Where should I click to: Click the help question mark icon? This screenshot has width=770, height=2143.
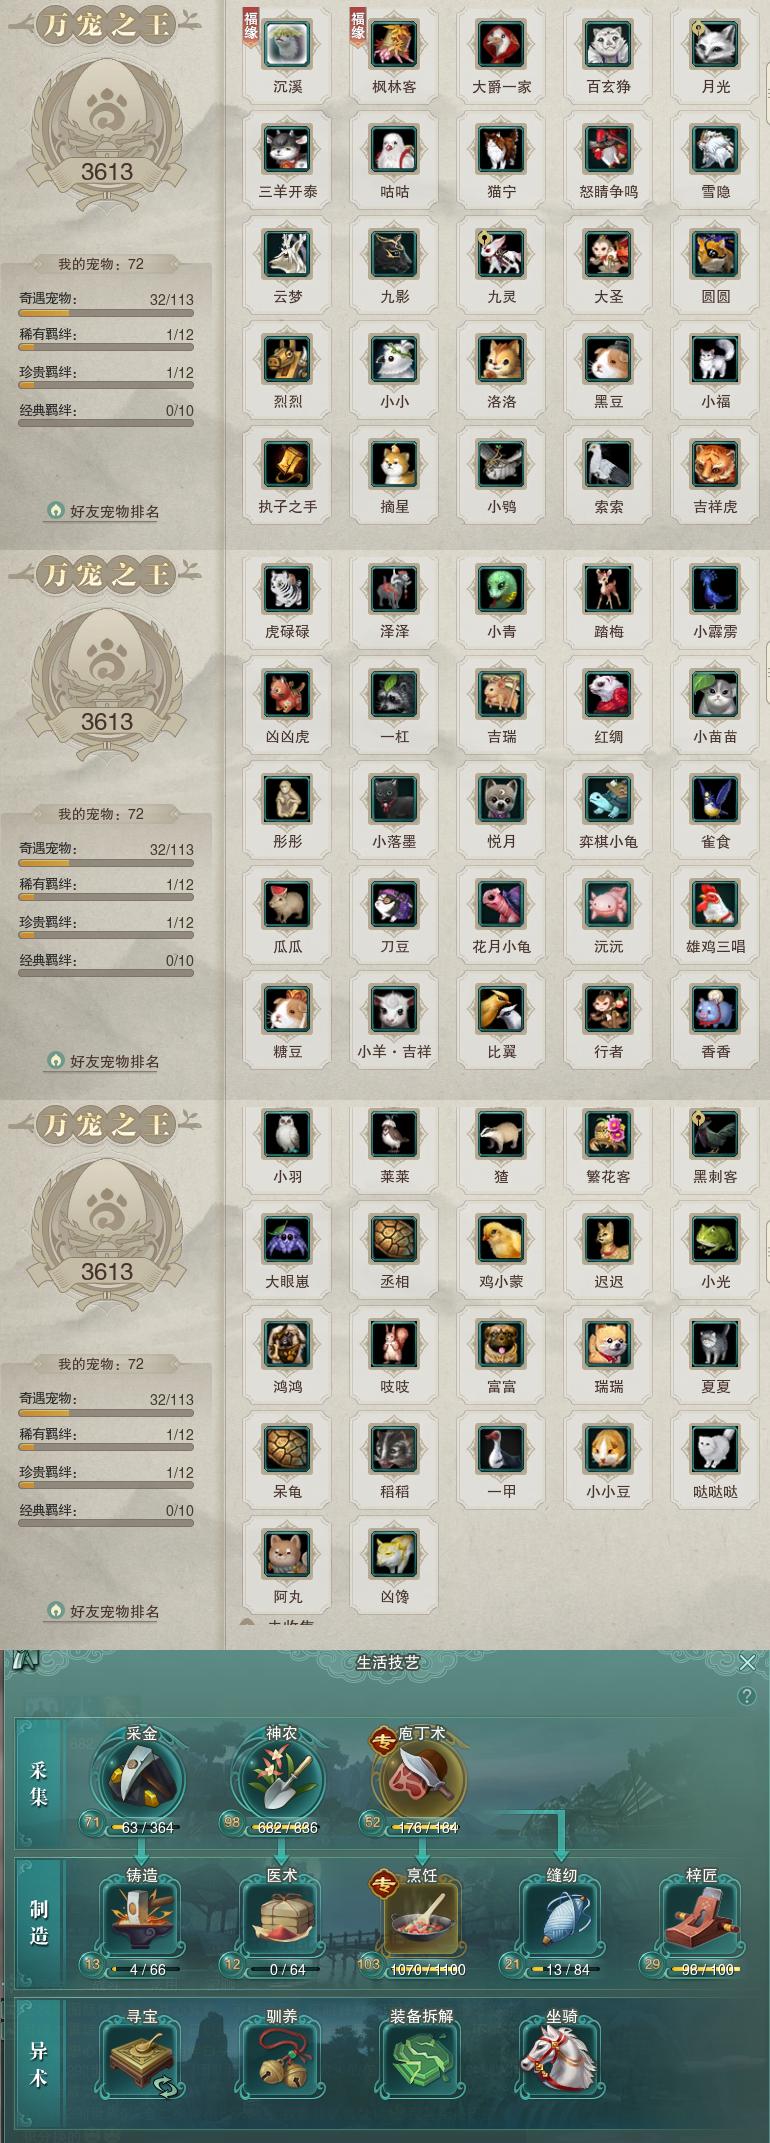[746, 1696]
